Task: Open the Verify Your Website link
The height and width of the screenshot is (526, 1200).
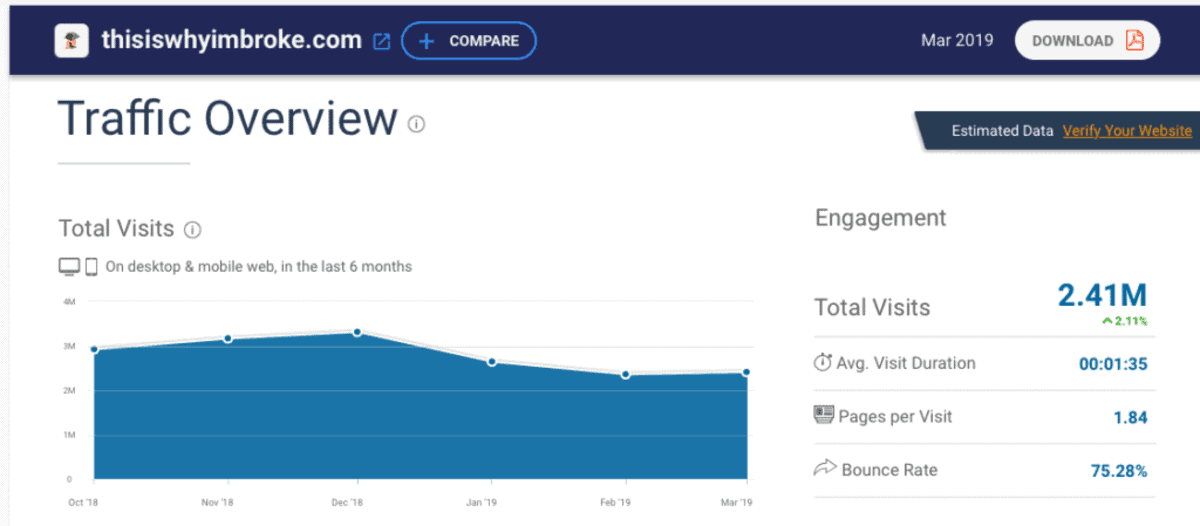Action: [x=1126, y=131]
